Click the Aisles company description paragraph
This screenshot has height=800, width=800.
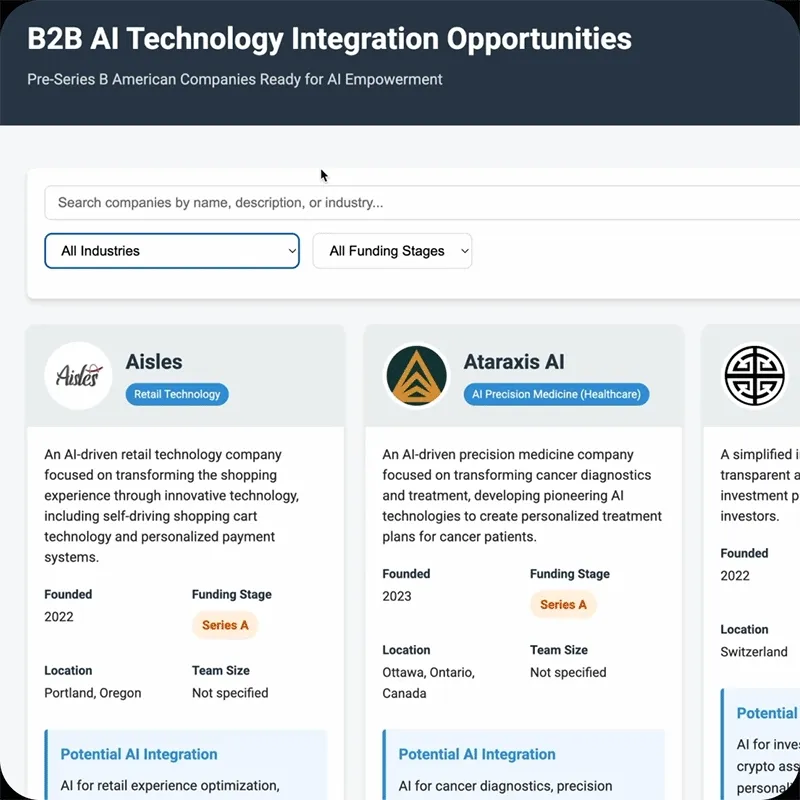pos(172,506)
